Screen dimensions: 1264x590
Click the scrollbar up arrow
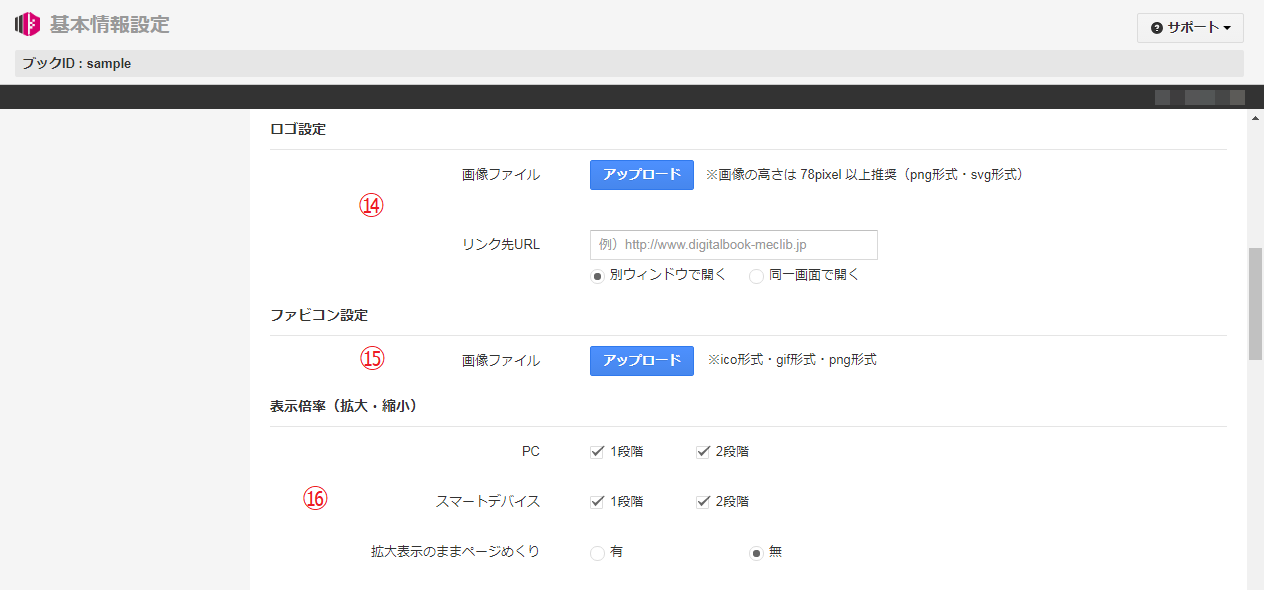click(x=1255, y=118)
